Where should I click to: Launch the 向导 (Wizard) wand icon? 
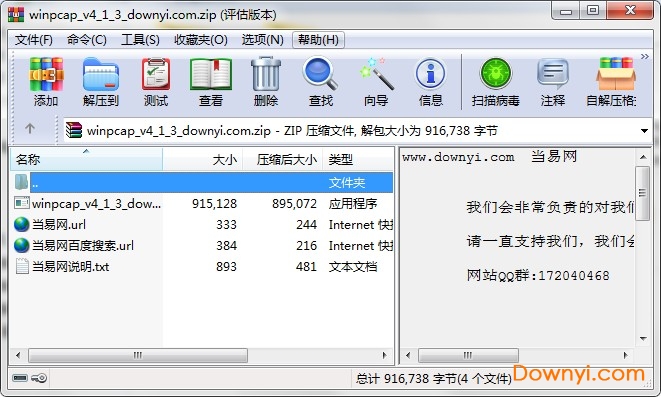click(376, 74)
